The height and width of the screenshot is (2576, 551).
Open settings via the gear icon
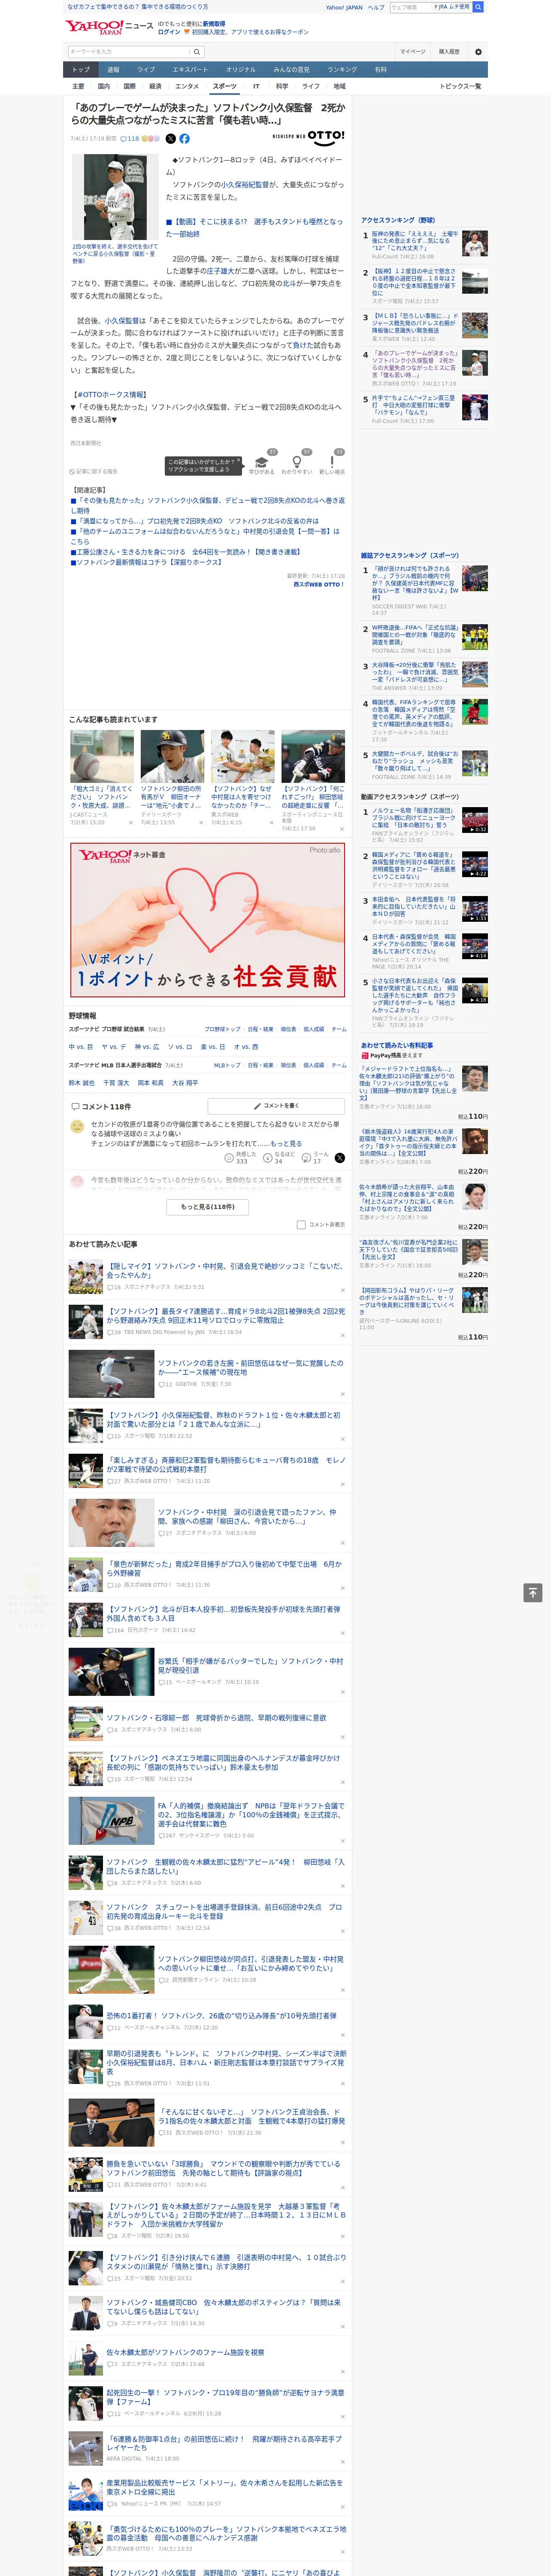478,52
